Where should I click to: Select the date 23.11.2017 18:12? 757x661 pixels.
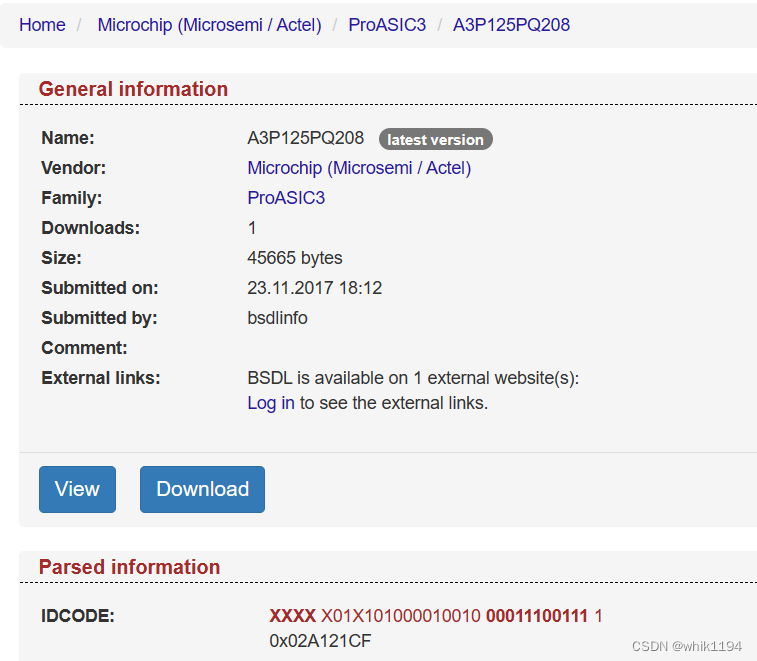pos(315,288)
